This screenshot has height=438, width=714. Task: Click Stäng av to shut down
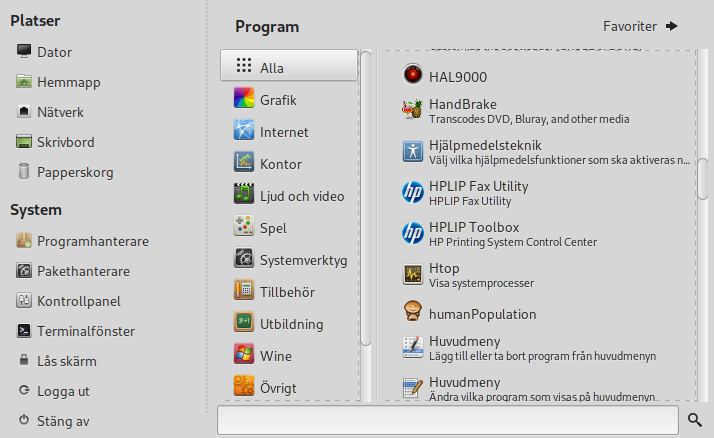[x=62, y=421]
